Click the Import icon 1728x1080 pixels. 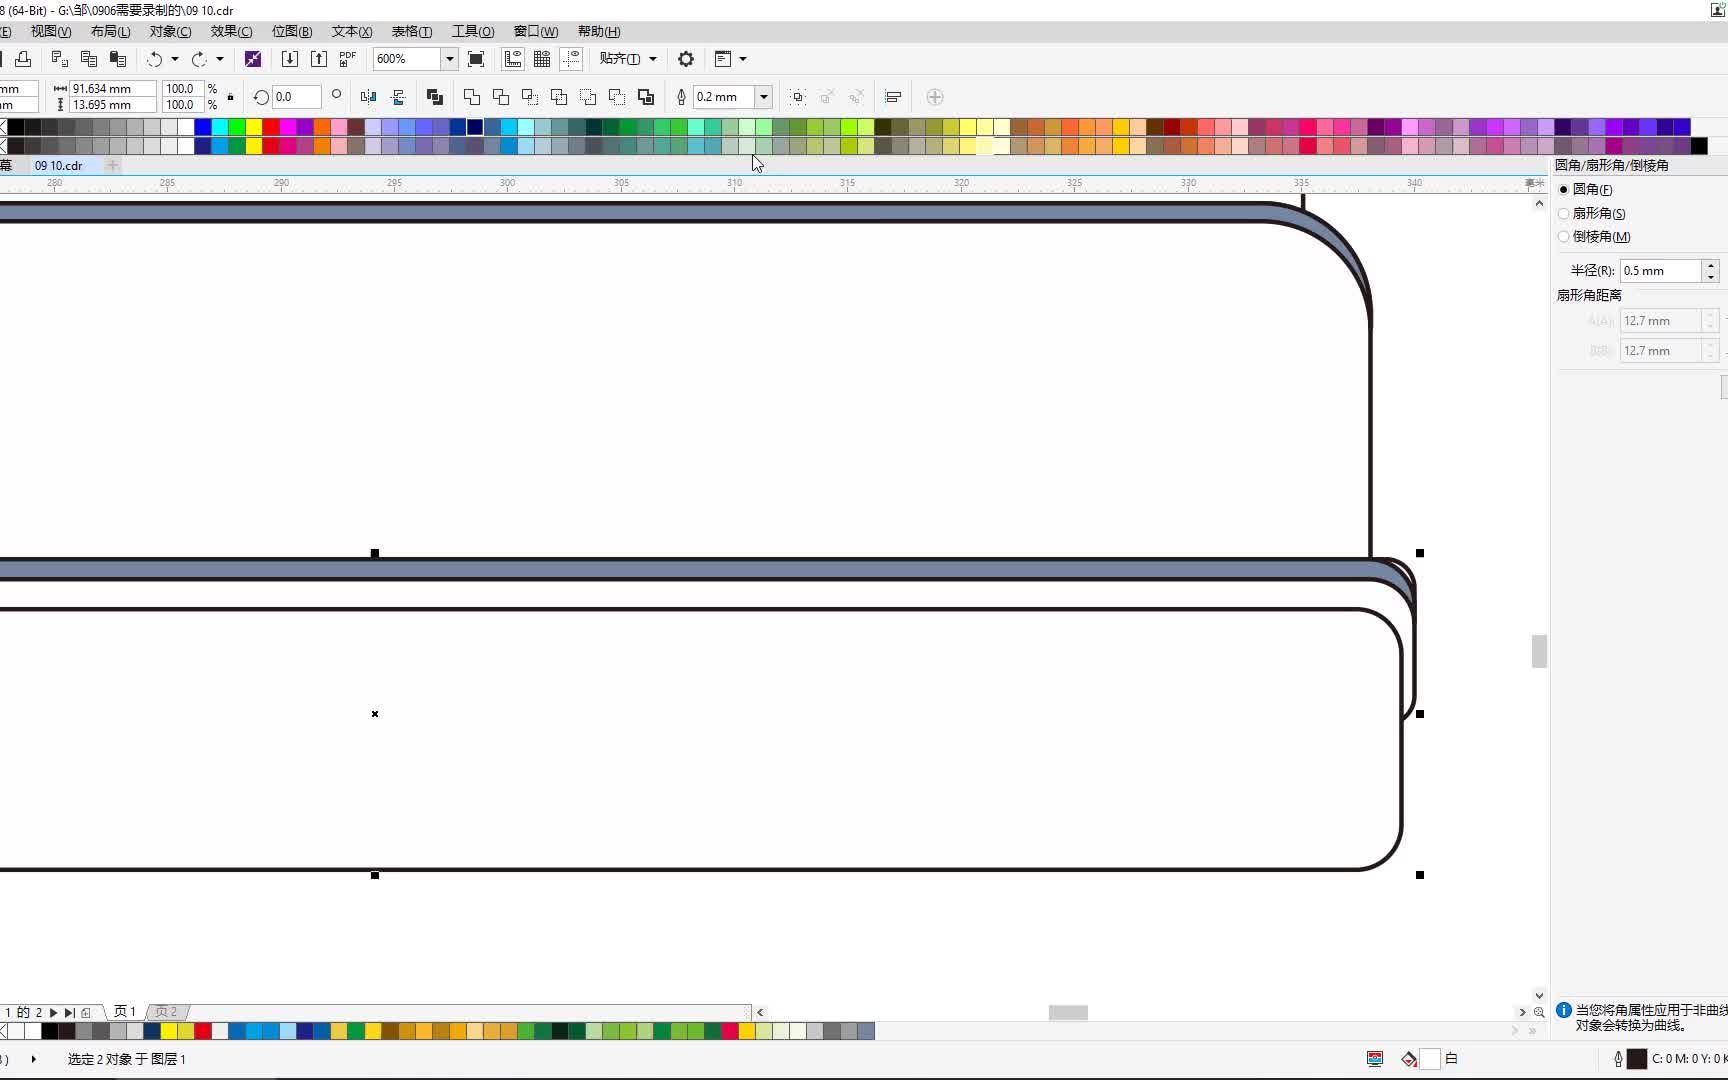click(x=290, y=59)
